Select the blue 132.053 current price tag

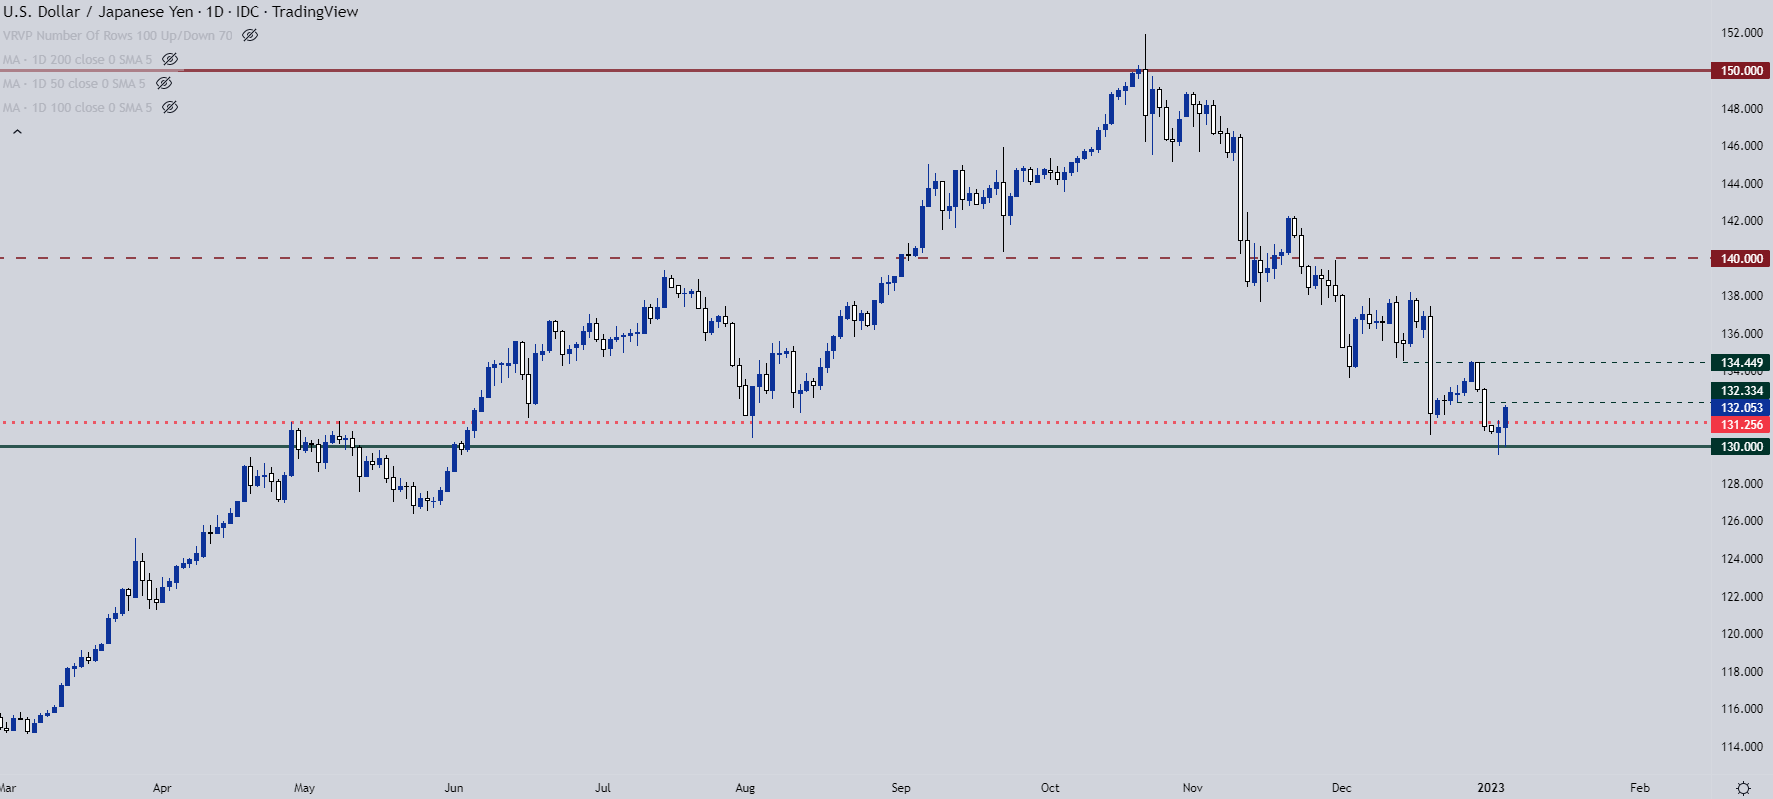1741,408
